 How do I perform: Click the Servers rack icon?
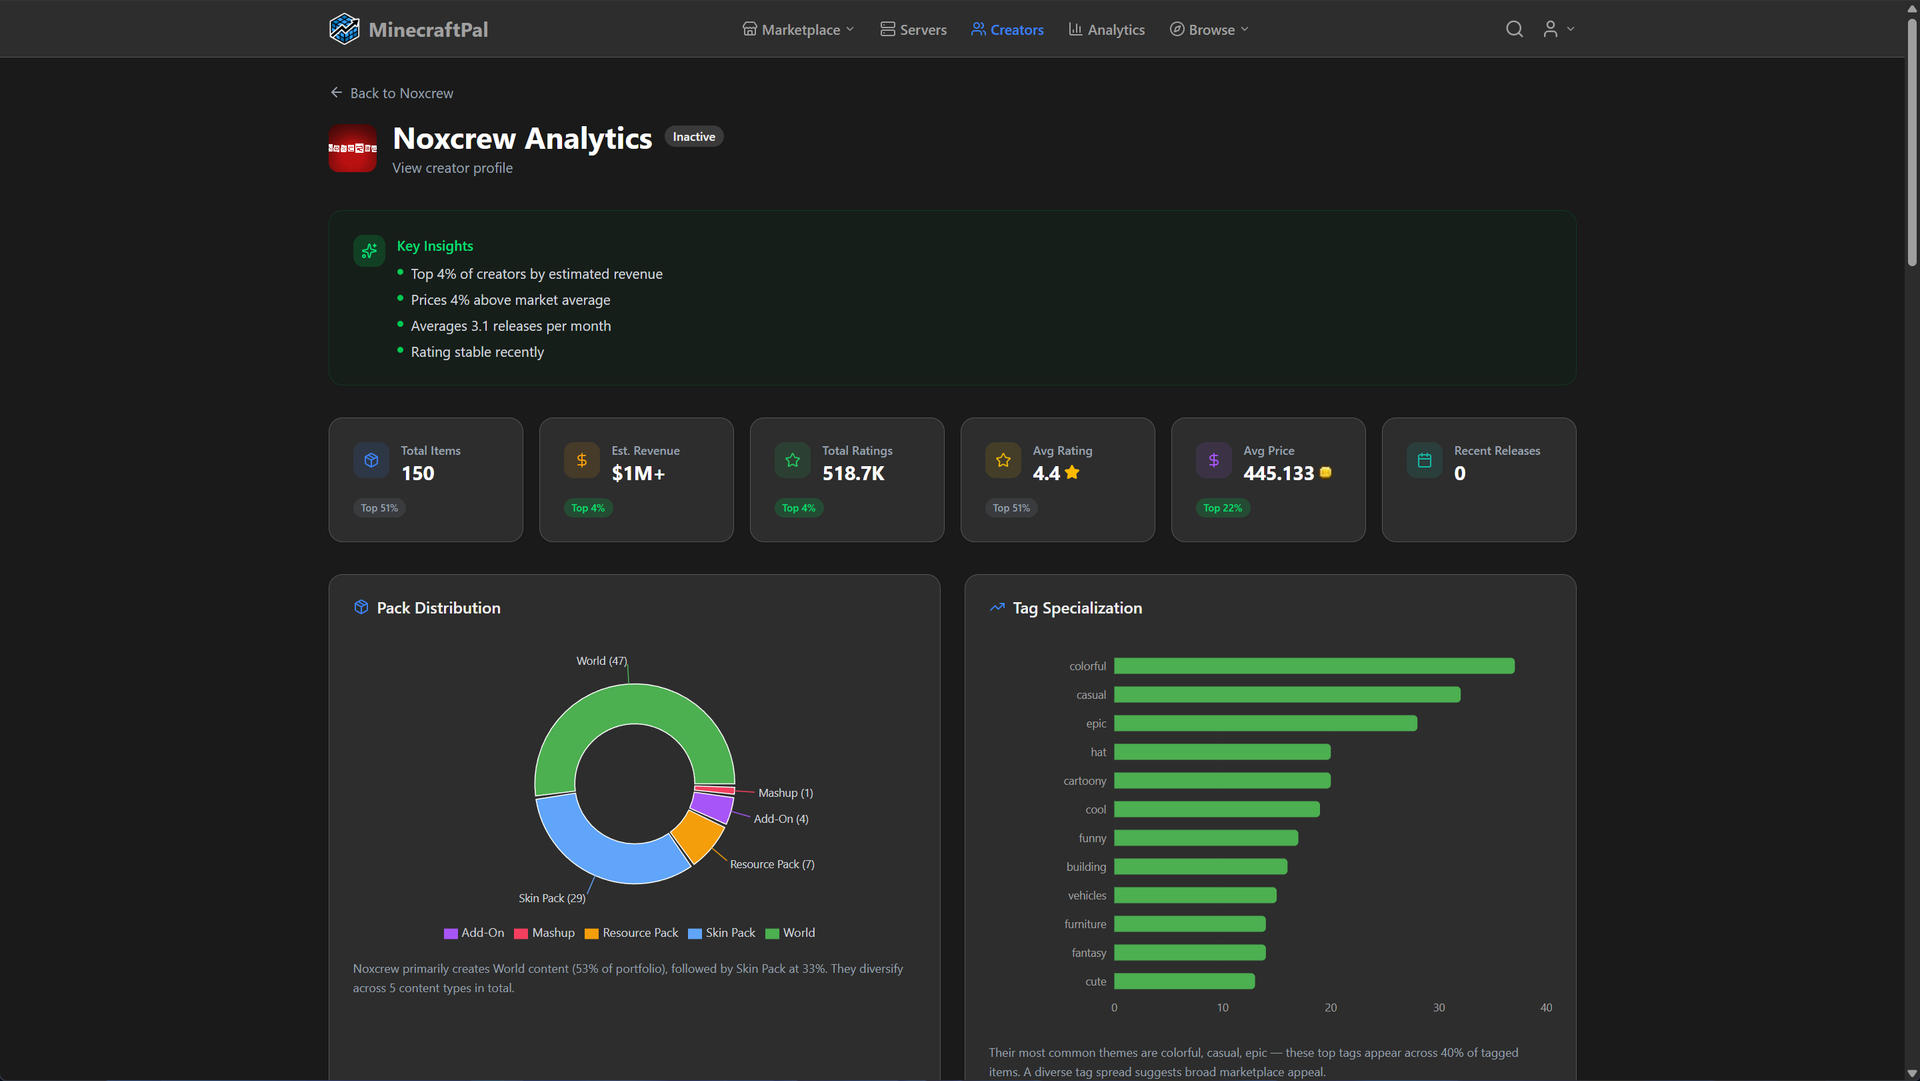coord(886,29)
